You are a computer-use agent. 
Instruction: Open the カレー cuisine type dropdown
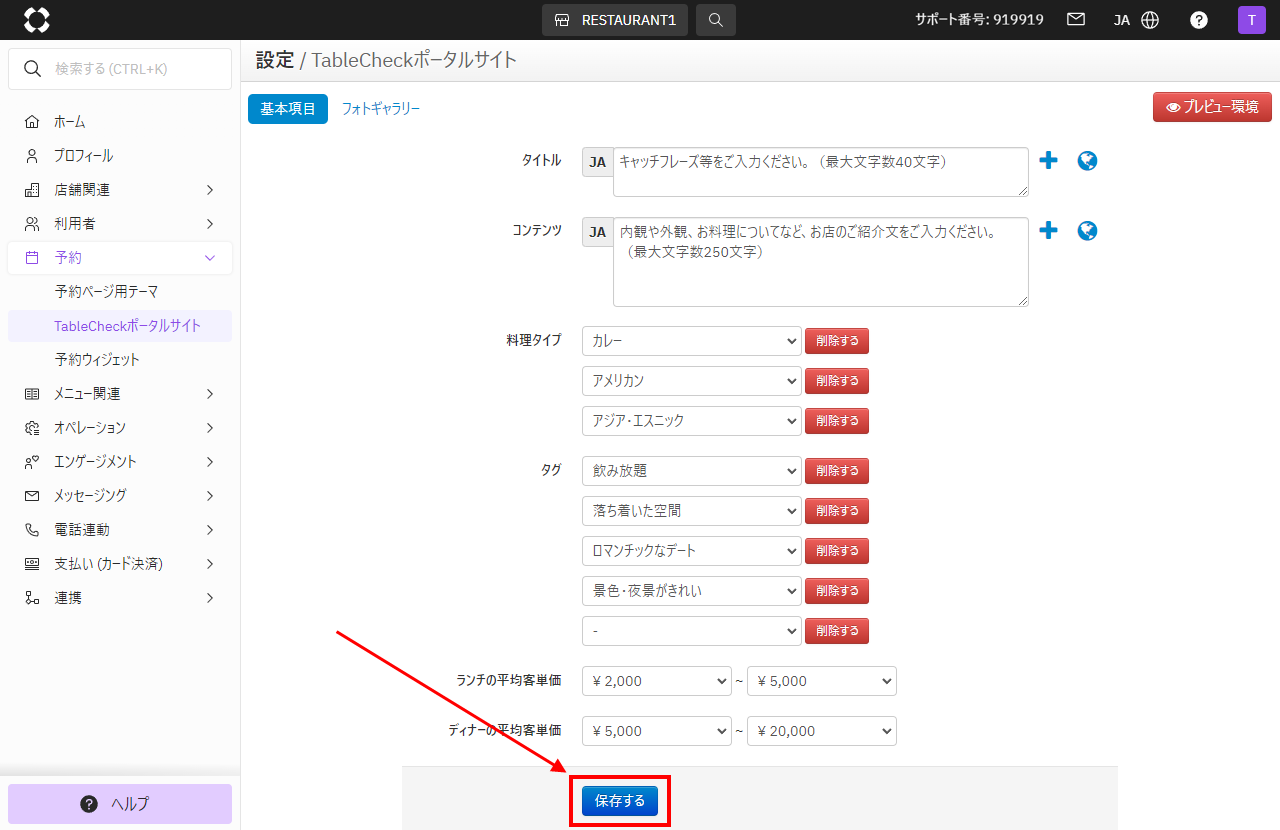(x=692, y=341)
